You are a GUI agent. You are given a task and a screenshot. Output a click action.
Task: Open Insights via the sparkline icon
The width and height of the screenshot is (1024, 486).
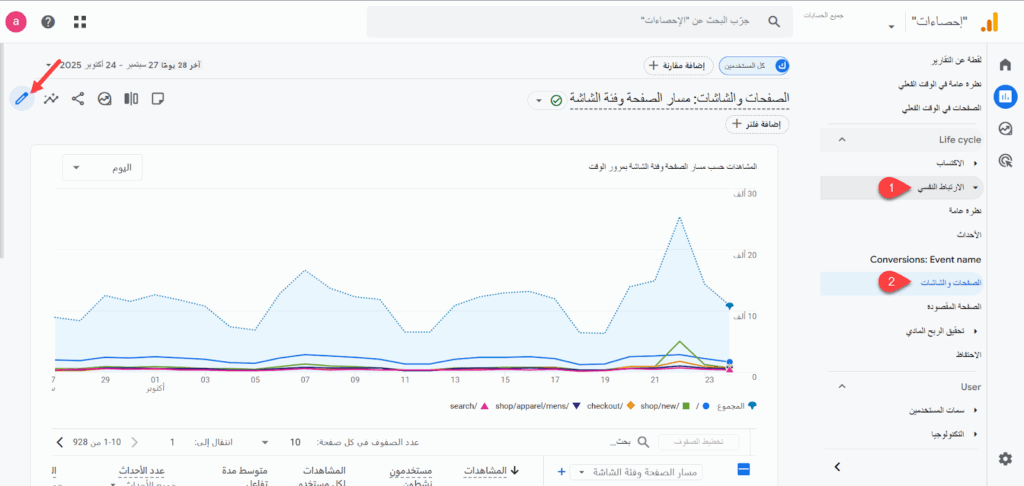(x=51, y=98)
